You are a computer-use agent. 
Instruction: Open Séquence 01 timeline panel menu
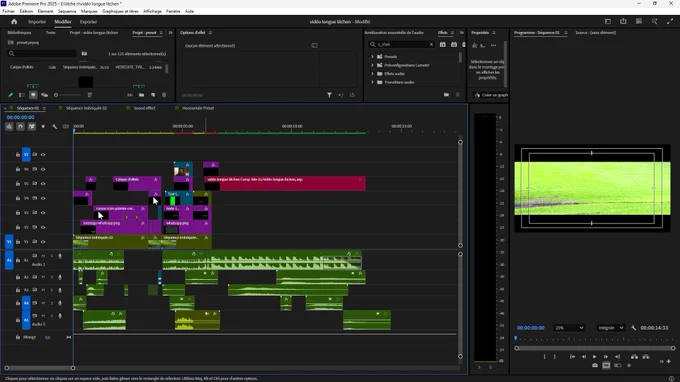(x=44, y=108)
